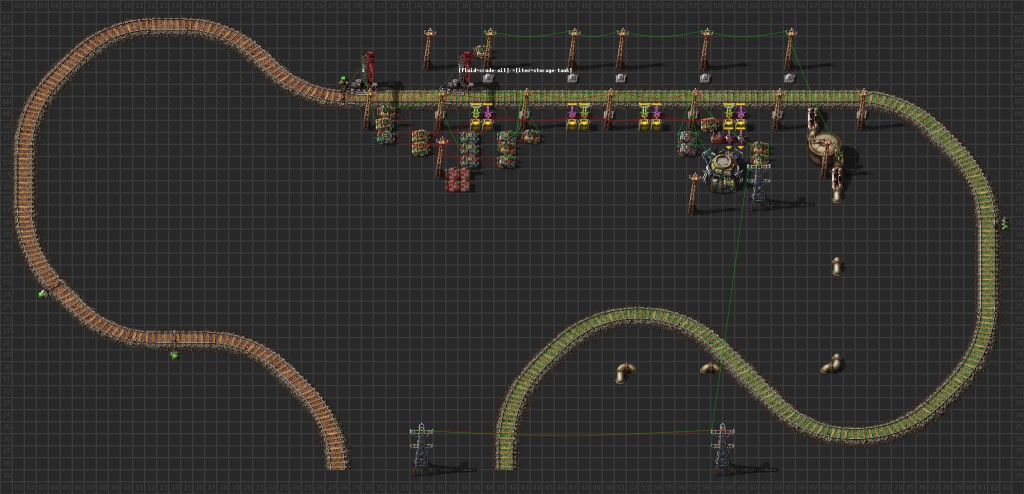Click the big electric pole next to the large round machine
This screenshot has width=1024, height=494.
point(760,180)
